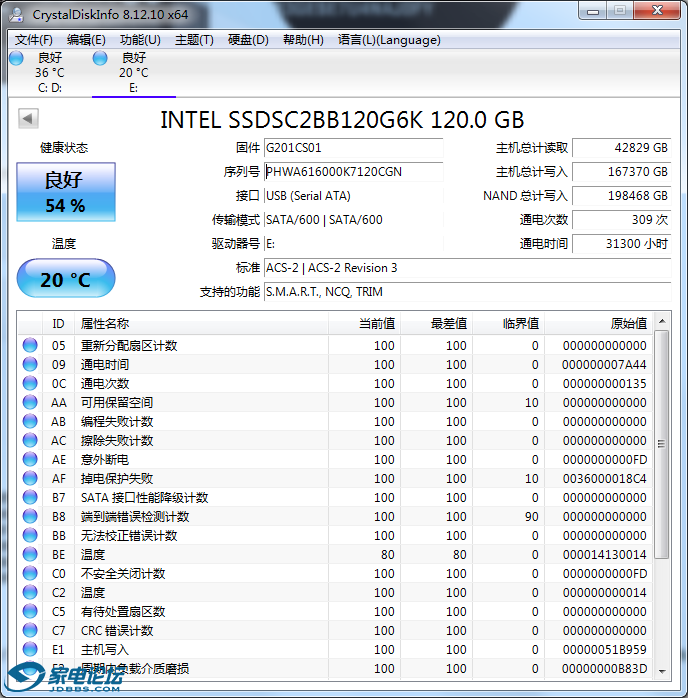688x698 pixels.
Task: Open the 功能(U) menu
Action: (140, 40)
